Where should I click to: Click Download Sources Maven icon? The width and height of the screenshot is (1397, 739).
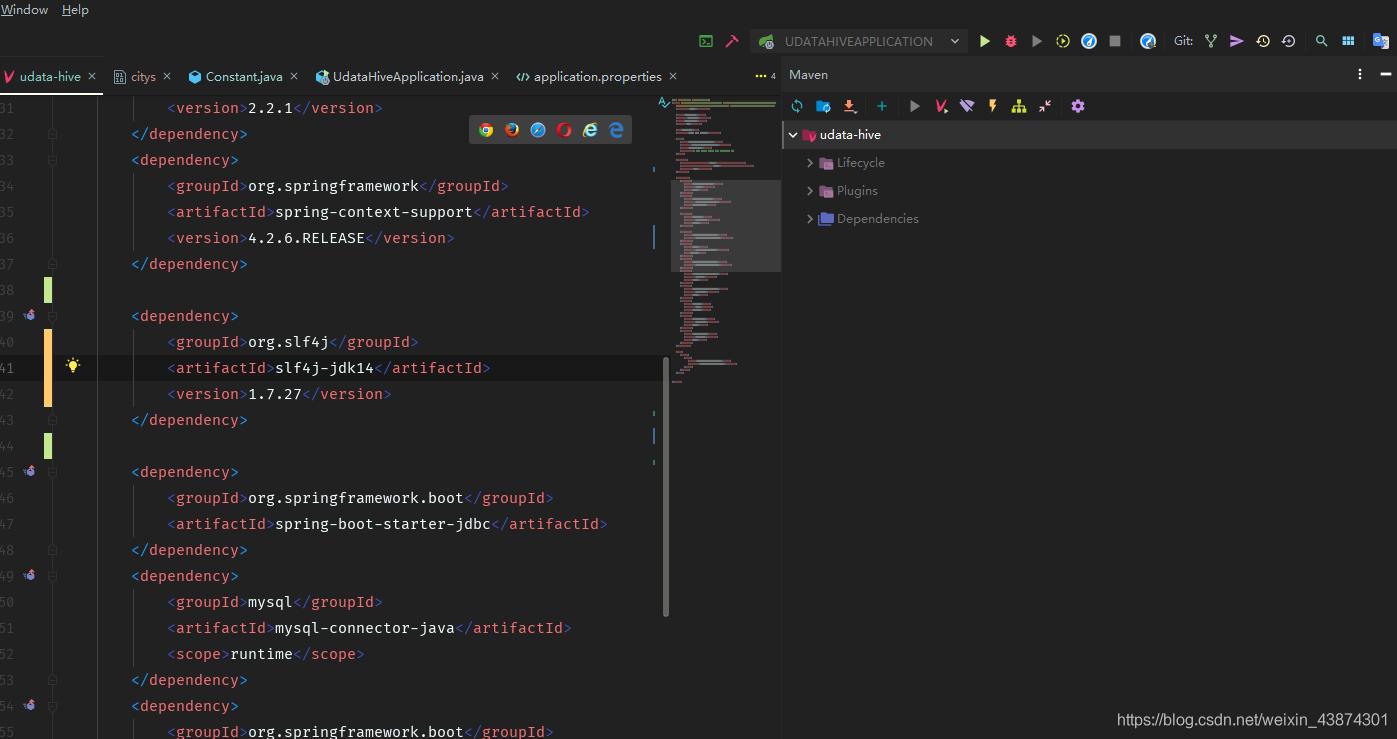(849, 106)
